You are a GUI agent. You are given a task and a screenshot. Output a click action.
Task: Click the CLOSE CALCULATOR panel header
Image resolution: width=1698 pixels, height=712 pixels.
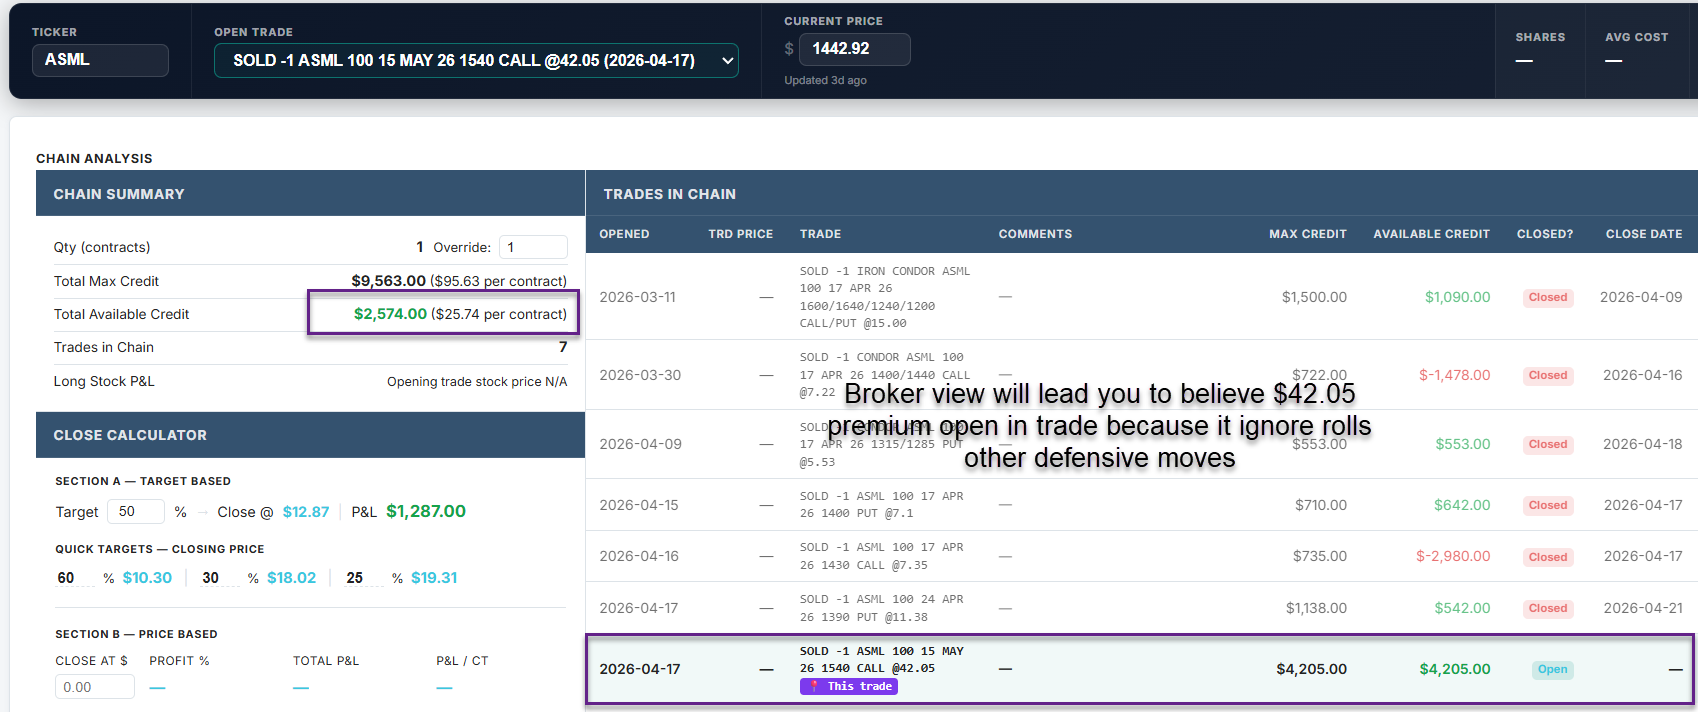coord(310,435)
